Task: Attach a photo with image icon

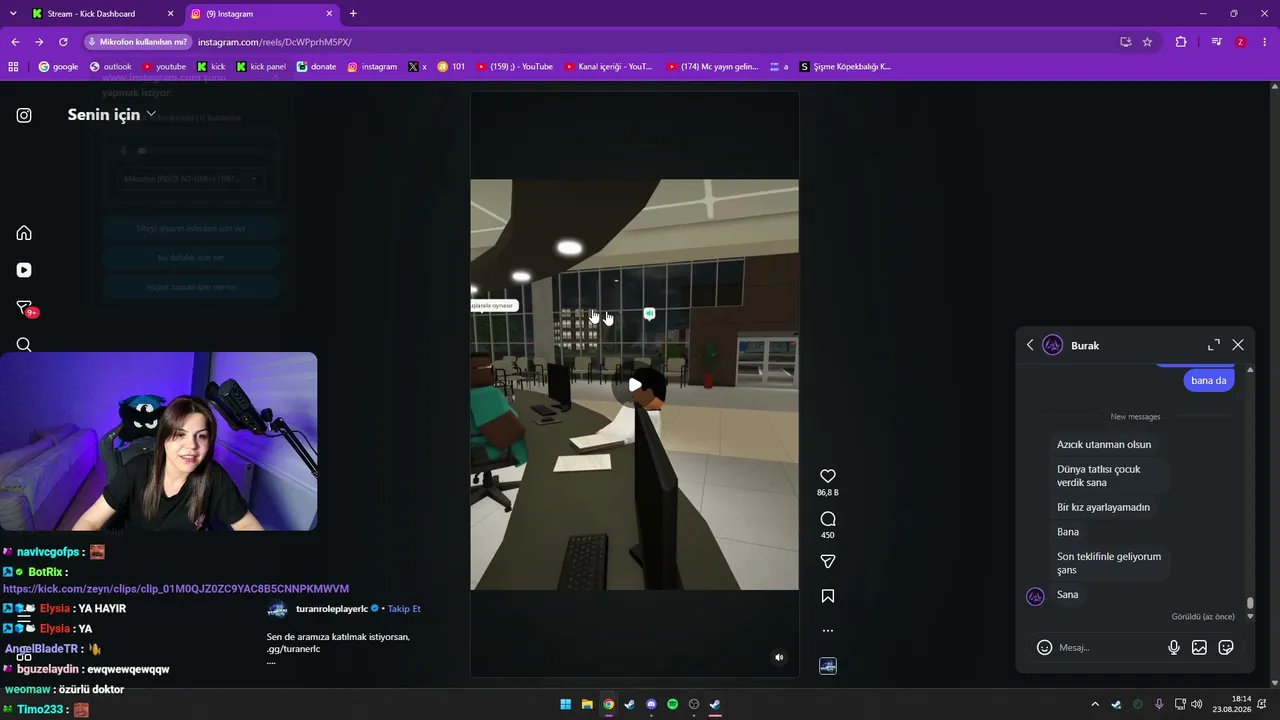Action: 1199,647
